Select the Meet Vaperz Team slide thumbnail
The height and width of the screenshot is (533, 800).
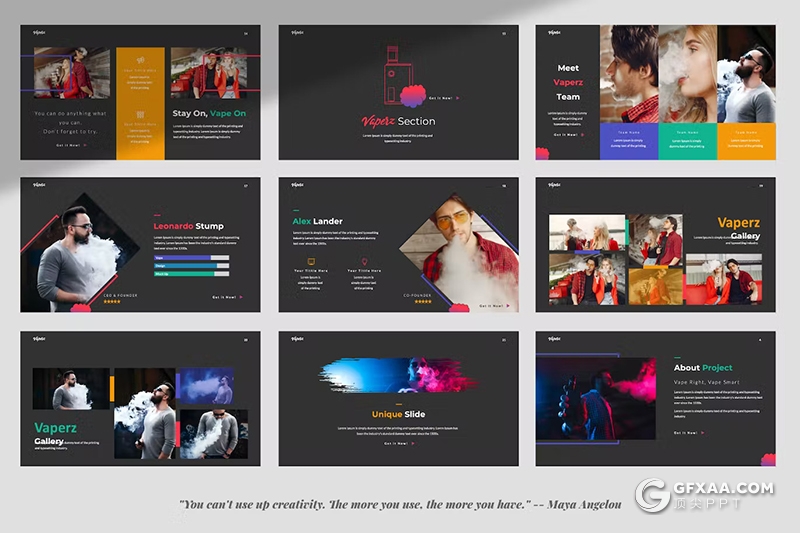(x=655, y=92)
